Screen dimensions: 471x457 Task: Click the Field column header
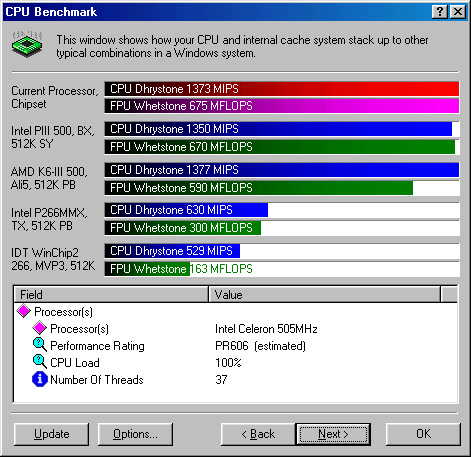(x=111, y=294)
